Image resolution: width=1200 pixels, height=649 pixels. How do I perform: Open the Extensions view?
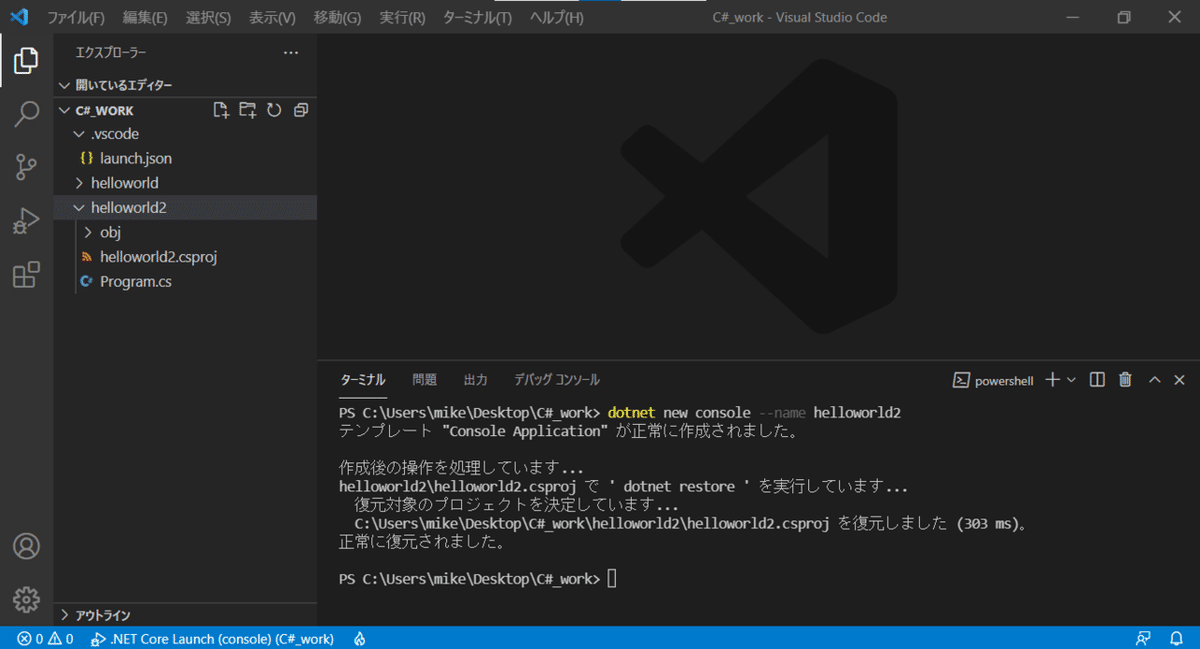click(x=26, y=274)
